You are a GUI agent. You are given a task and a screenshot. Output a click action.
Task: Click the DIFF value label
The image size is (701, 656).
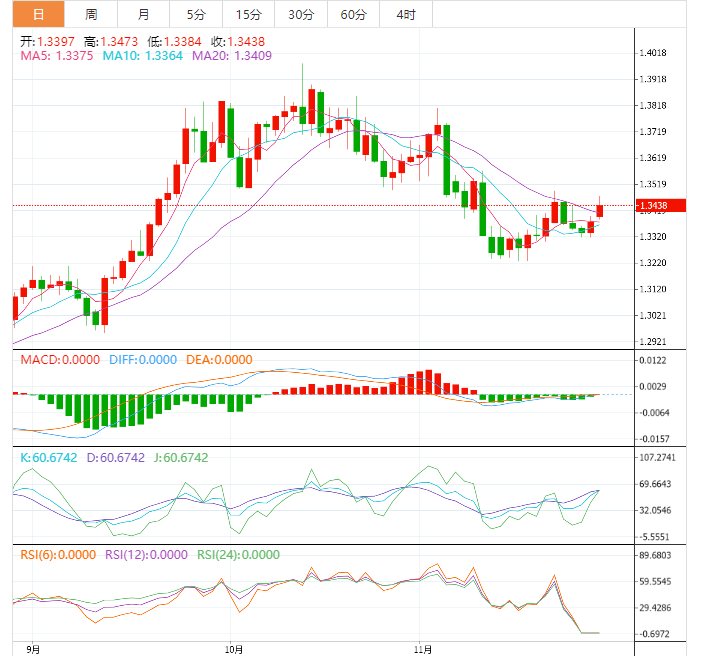140,360
